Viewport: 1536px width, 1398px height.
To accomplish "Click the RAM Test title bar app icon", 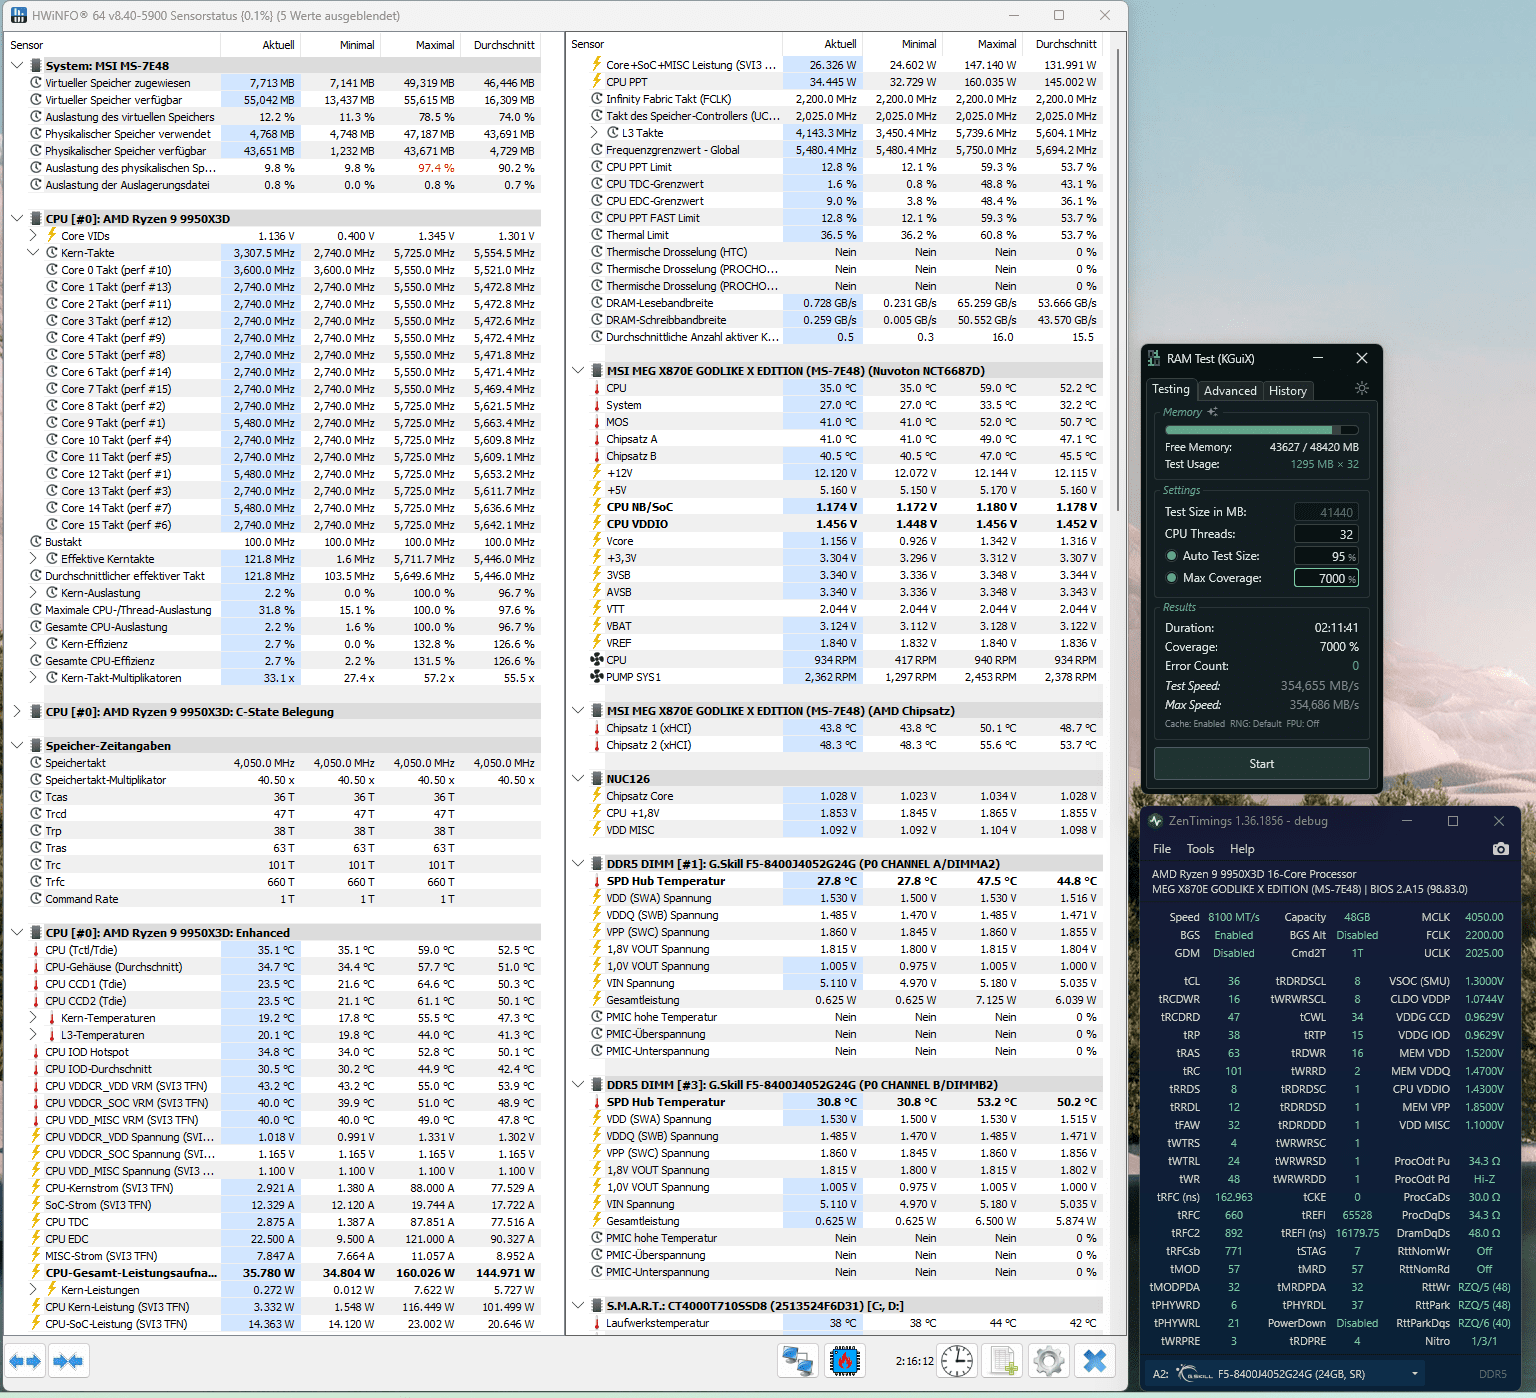I will 1154,358.
